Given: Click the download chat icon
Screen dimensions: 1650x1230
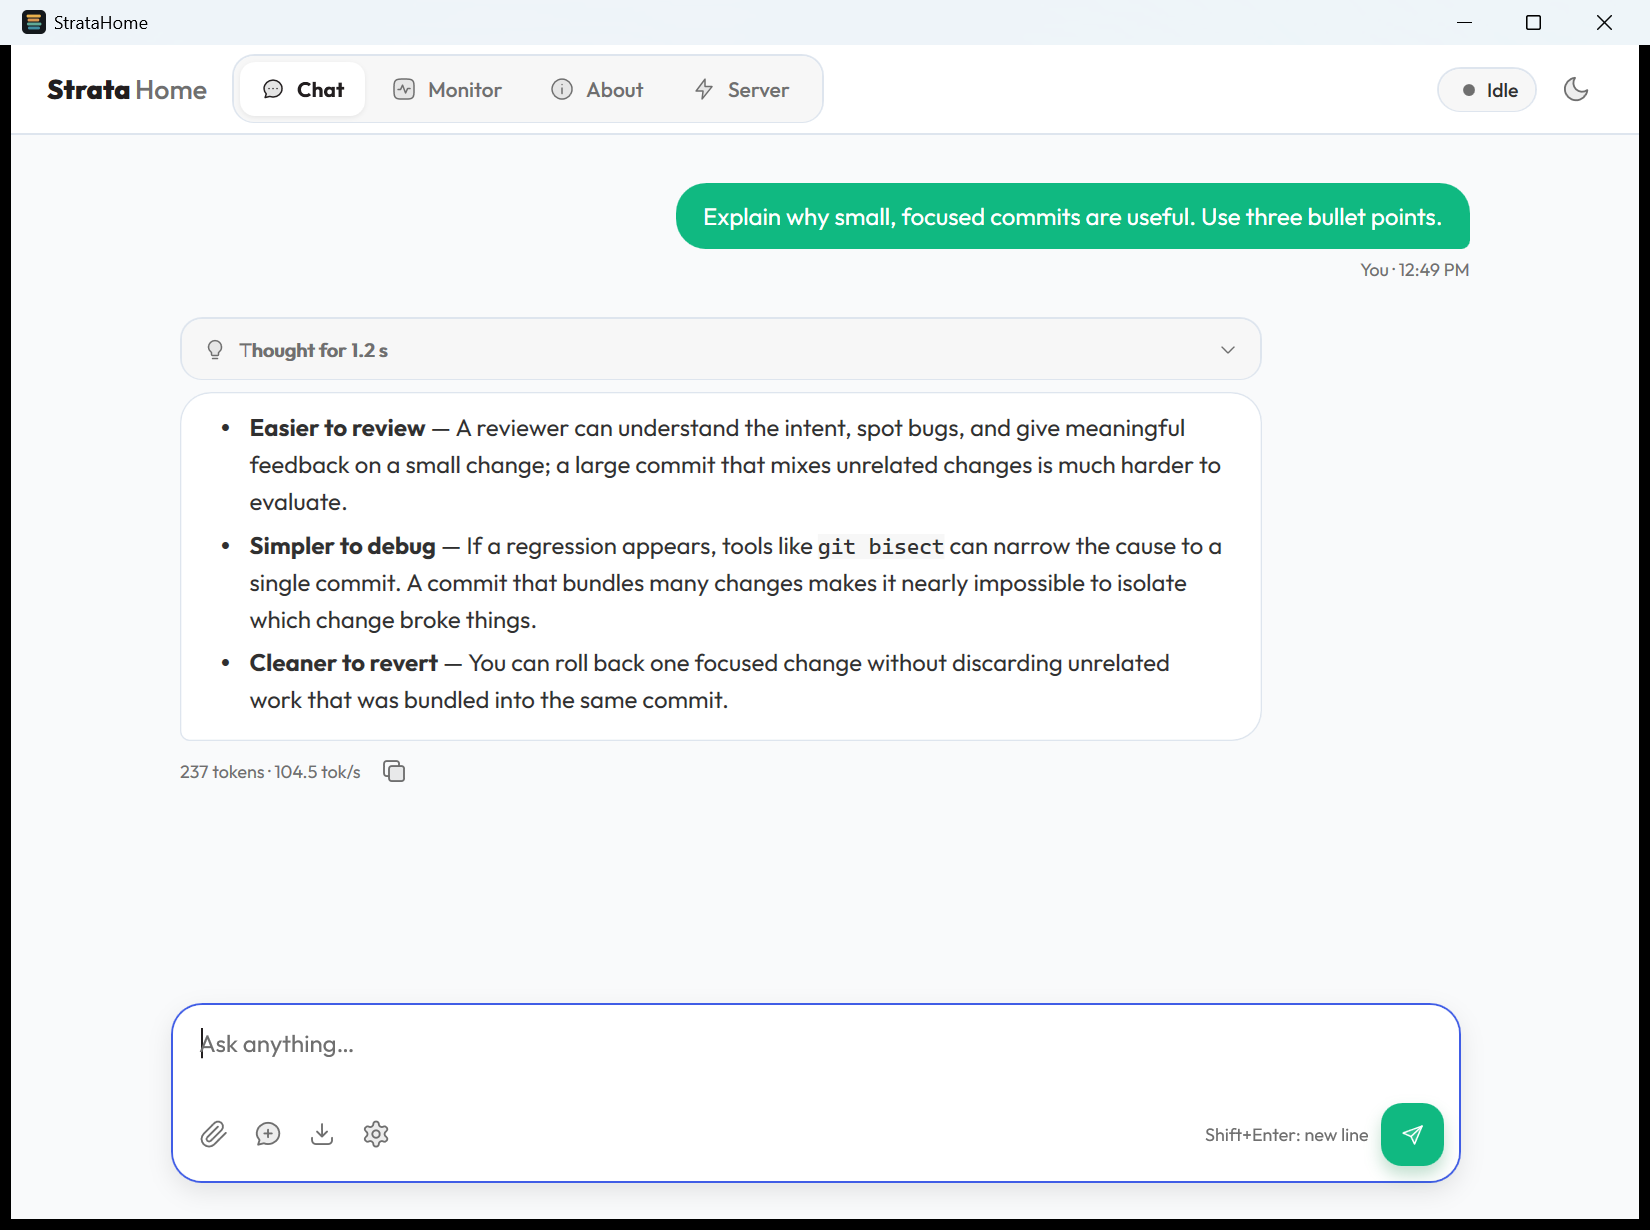Looking at the screenshot, I should pyautogui.click(x=322, y=1134).
